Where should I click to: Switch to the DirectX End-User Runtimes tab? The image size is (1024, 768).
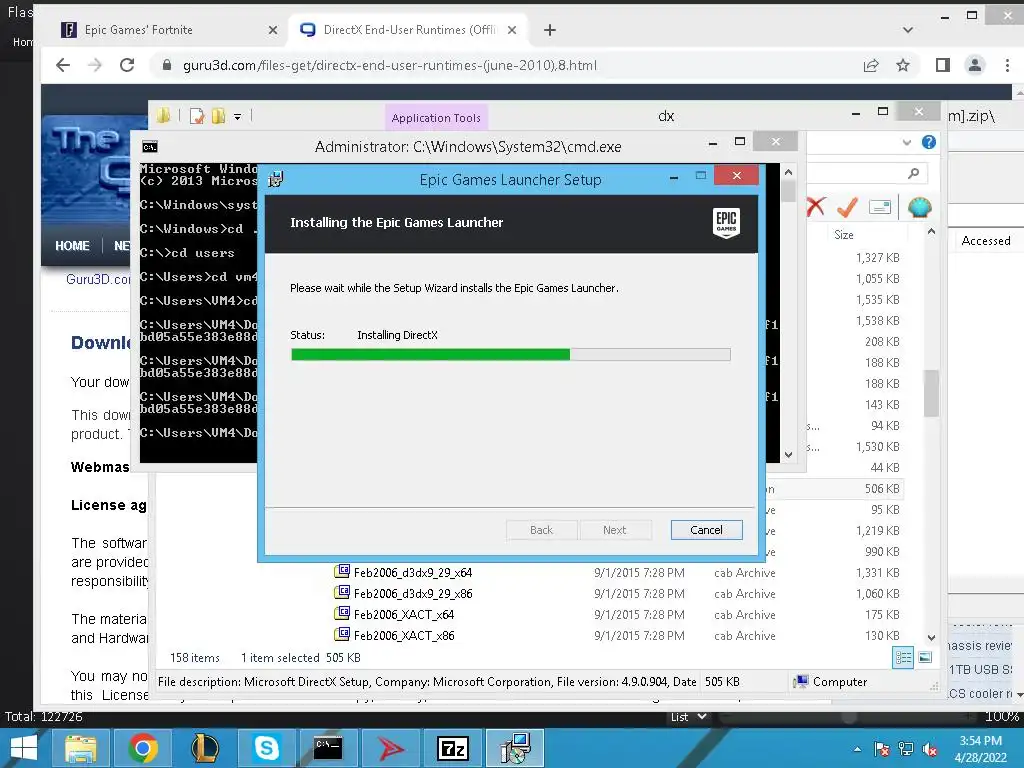click(x=409, y=30)
